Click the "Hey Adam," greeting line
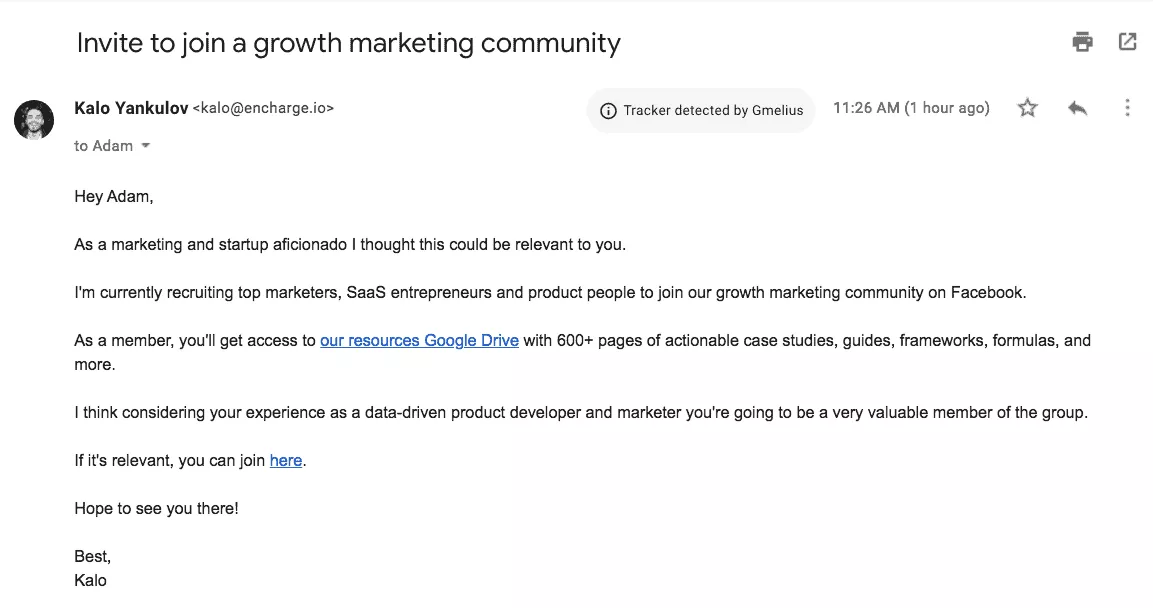The height and width of the screenshot is (608, 1153). pyautogui.click(x=114, y=196)
